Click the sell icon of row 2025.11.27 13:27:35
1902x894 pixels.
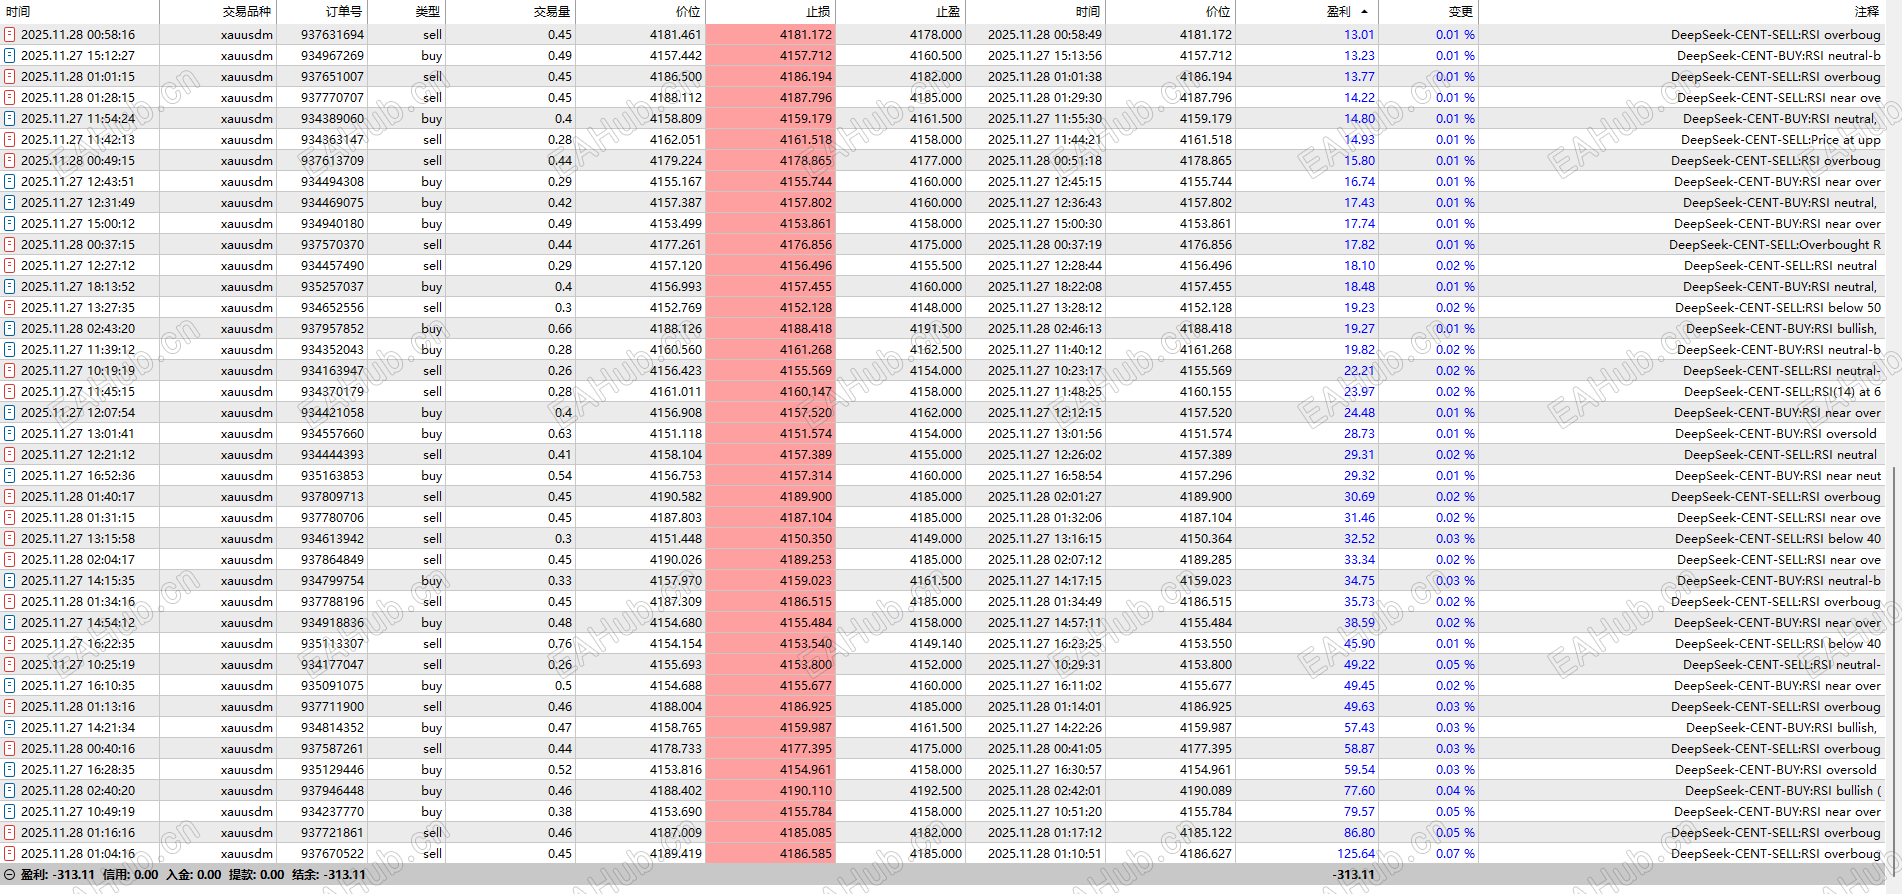tap(9, 307)
